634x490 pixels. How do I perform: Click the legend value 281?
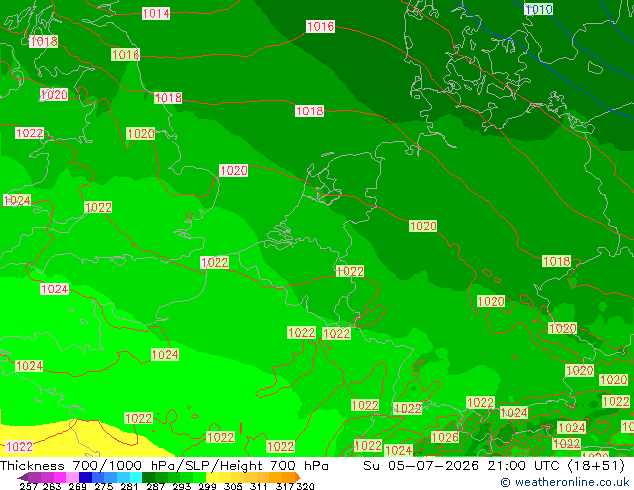click(129, 486)
